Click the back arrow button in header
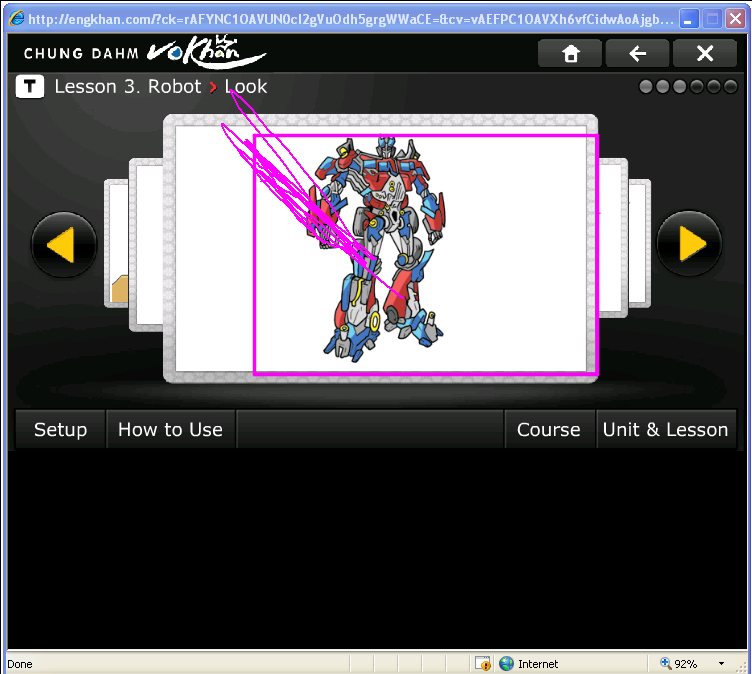The image size is (752, 674). point(637,53)
